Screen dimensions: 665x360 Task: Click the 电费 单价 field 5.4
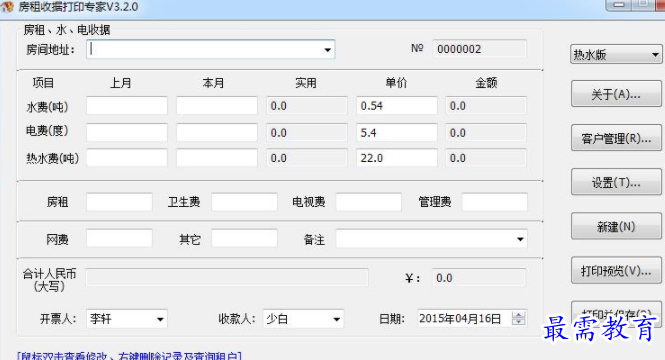[x=397, y=132]
